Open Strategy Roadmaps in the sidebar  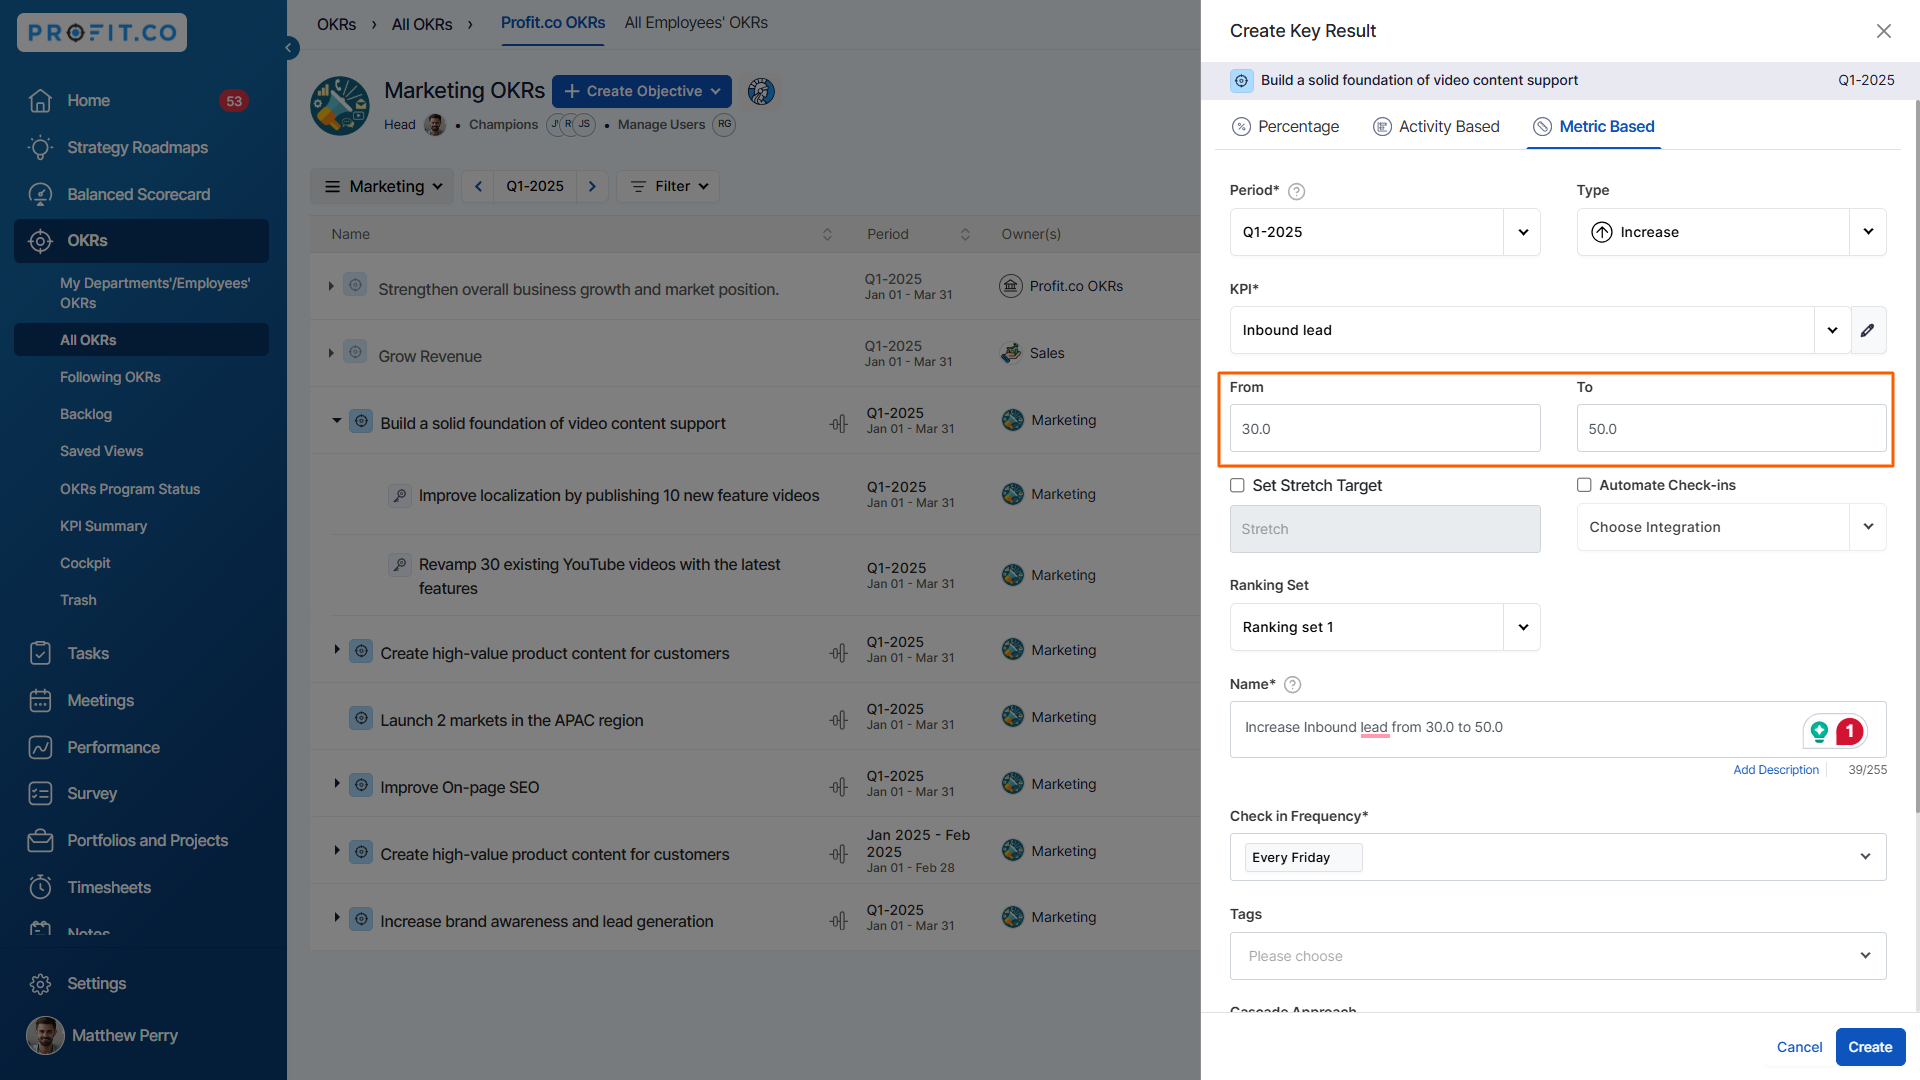[x=137, y=147]
